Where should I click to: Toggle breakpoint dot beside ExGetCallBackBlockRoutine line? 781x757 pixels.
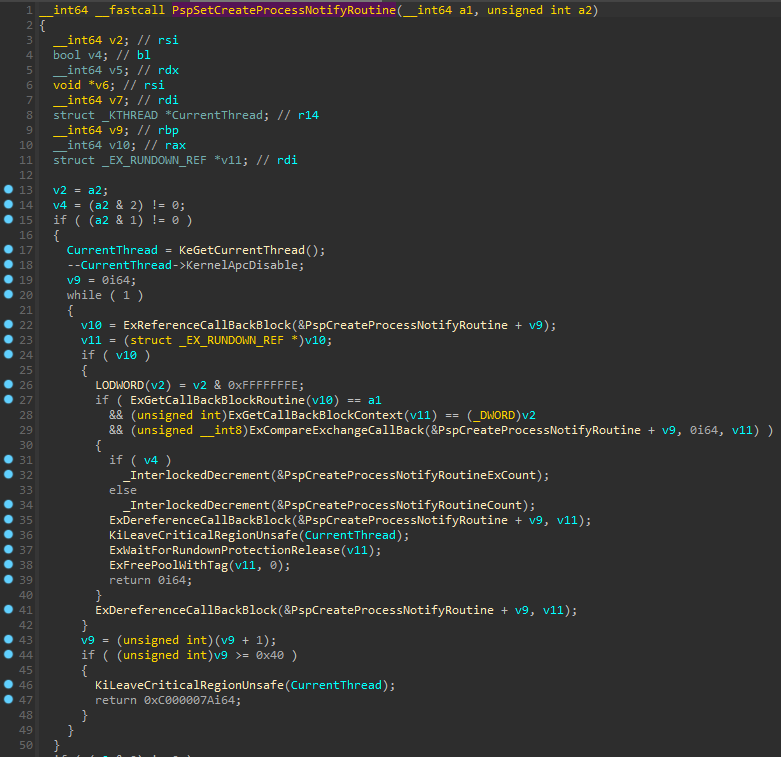coord(8,399)
